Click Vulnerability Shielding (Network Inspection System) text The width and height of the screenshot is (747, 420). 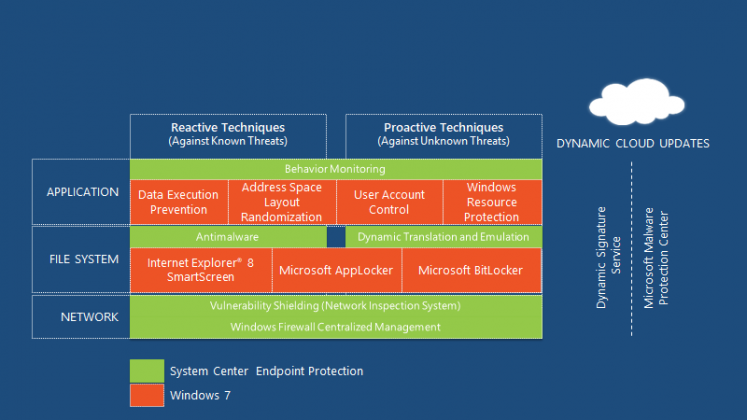[335, 306]
